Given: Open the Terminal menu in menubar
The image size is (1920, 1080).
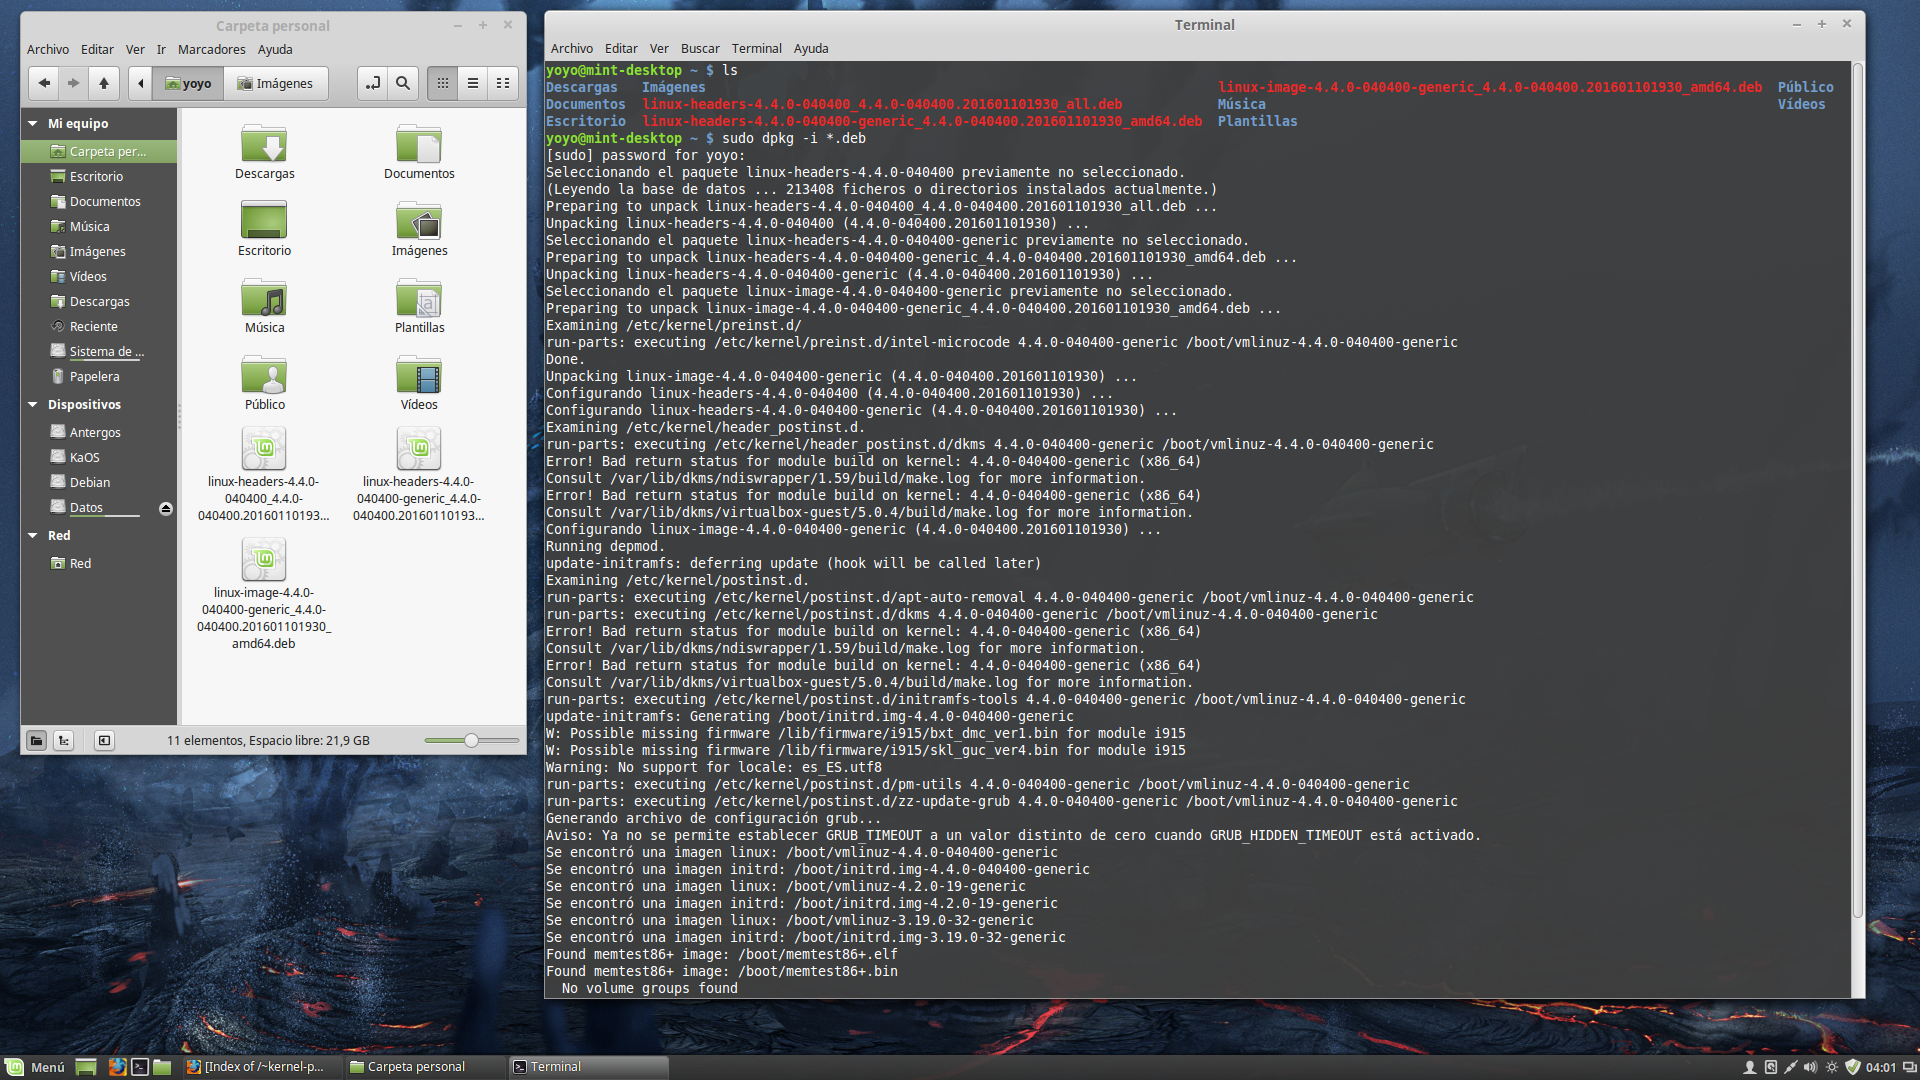Looking at the screenshot, I should [756, 48].
